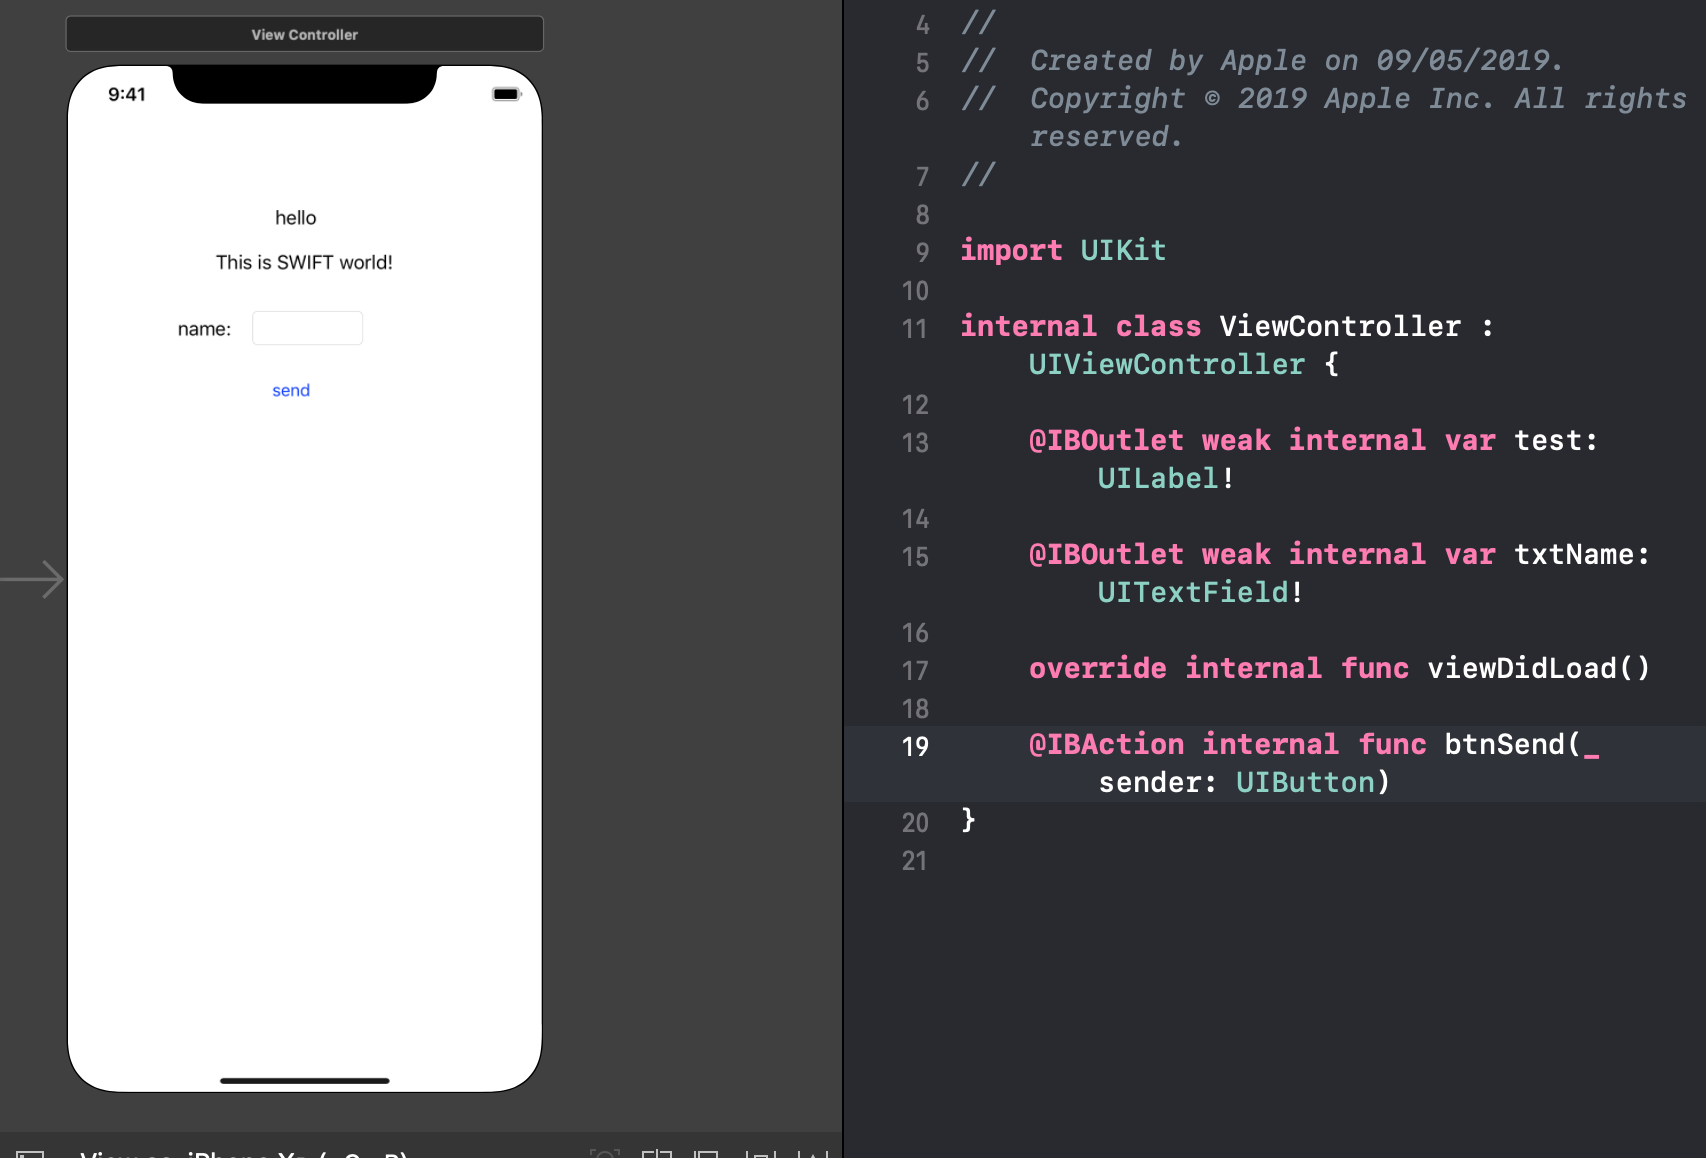Select the 'name:' label

click(204, 329)
